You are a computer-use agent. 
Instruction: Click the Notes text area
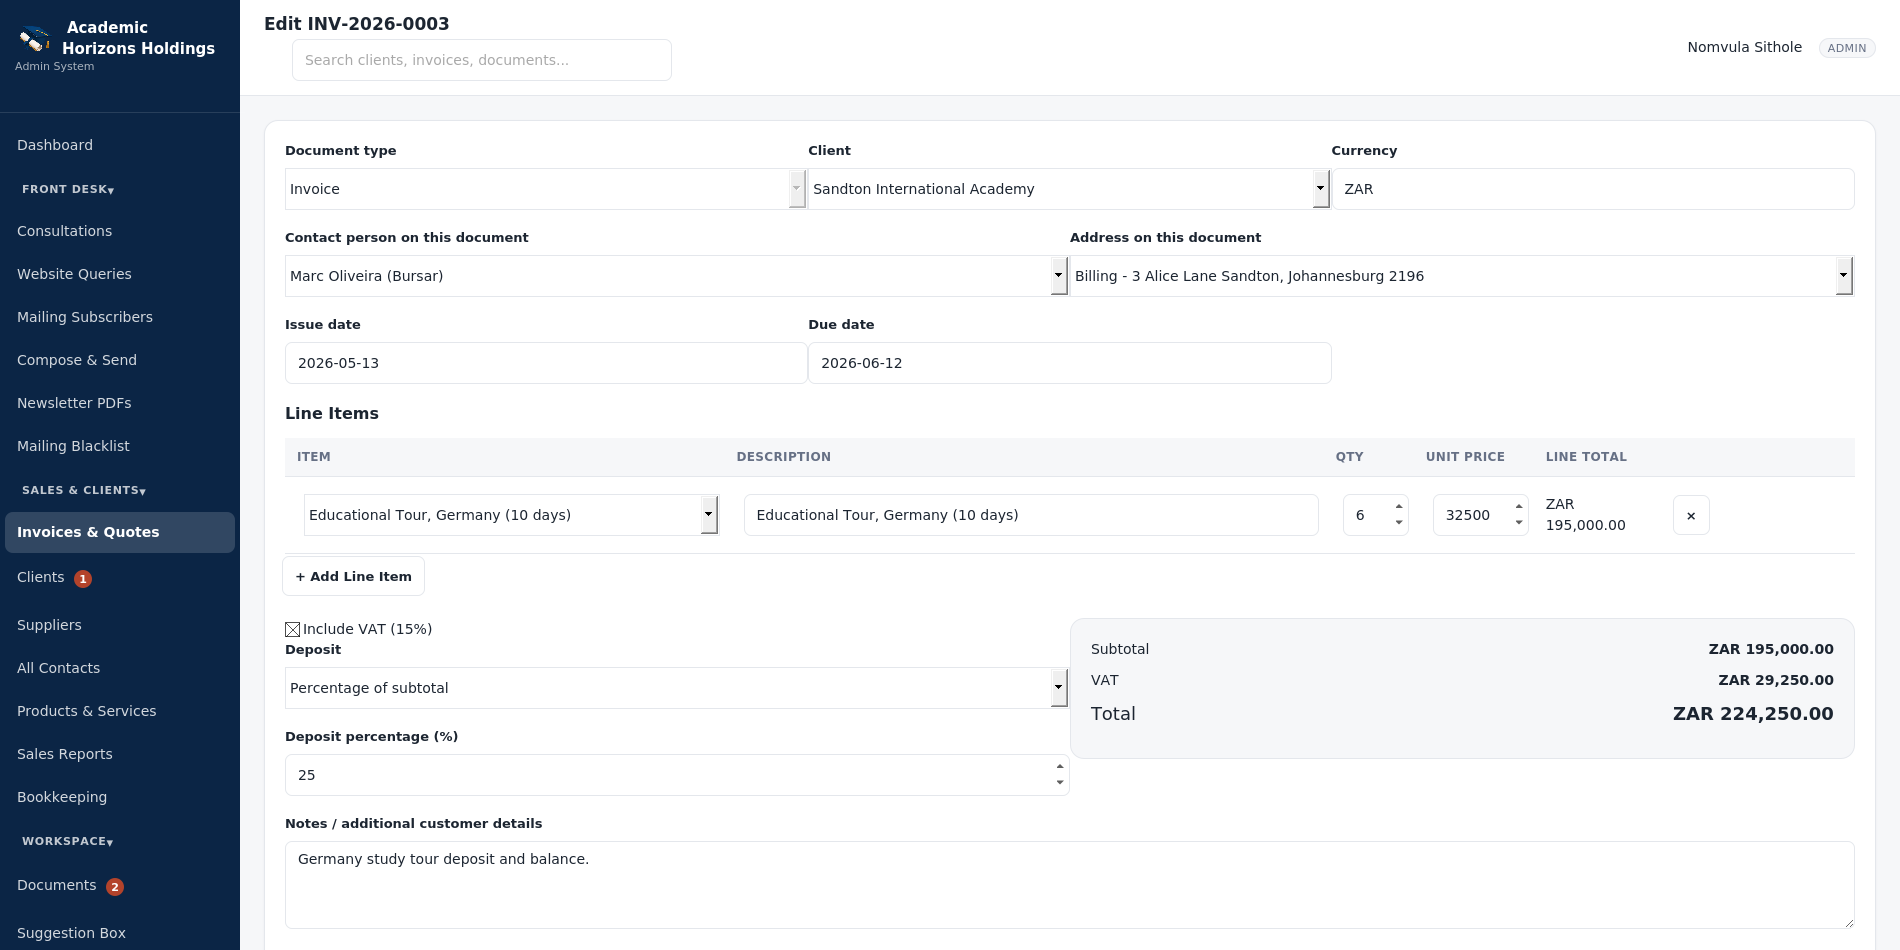point(1069,885)
